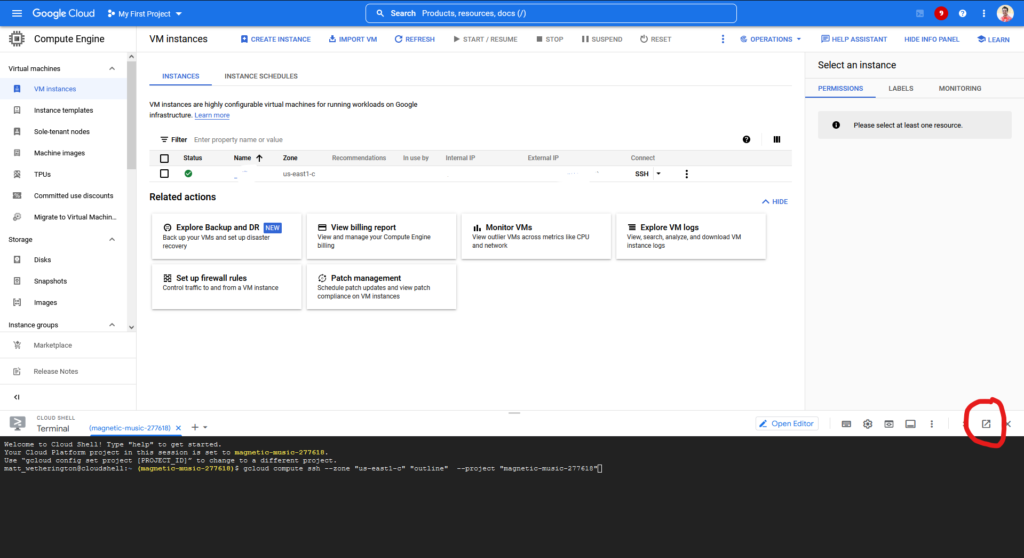Open notifications badge showing 9

(941, 13)
